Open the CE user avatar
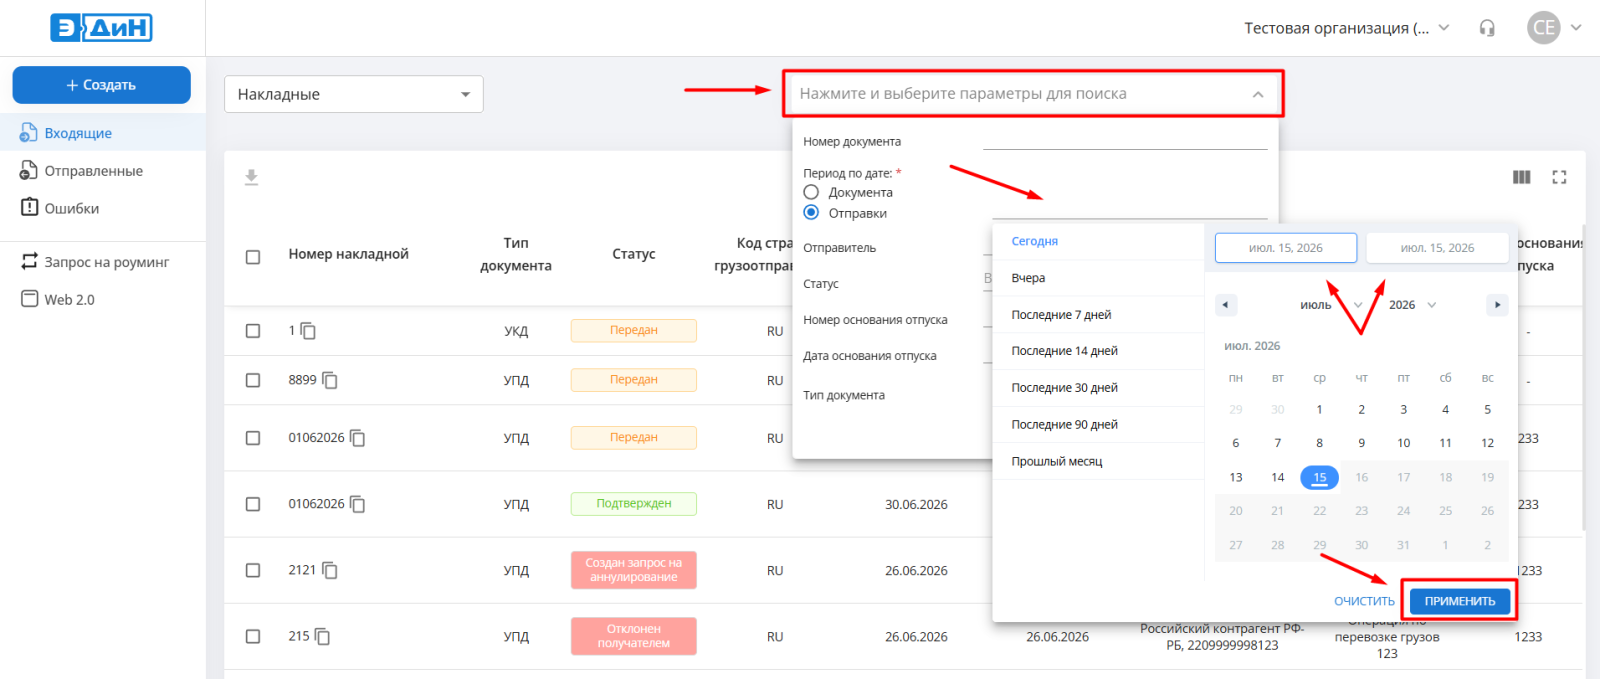The width and height of the screenshot is (1600, 679). 1544,28
